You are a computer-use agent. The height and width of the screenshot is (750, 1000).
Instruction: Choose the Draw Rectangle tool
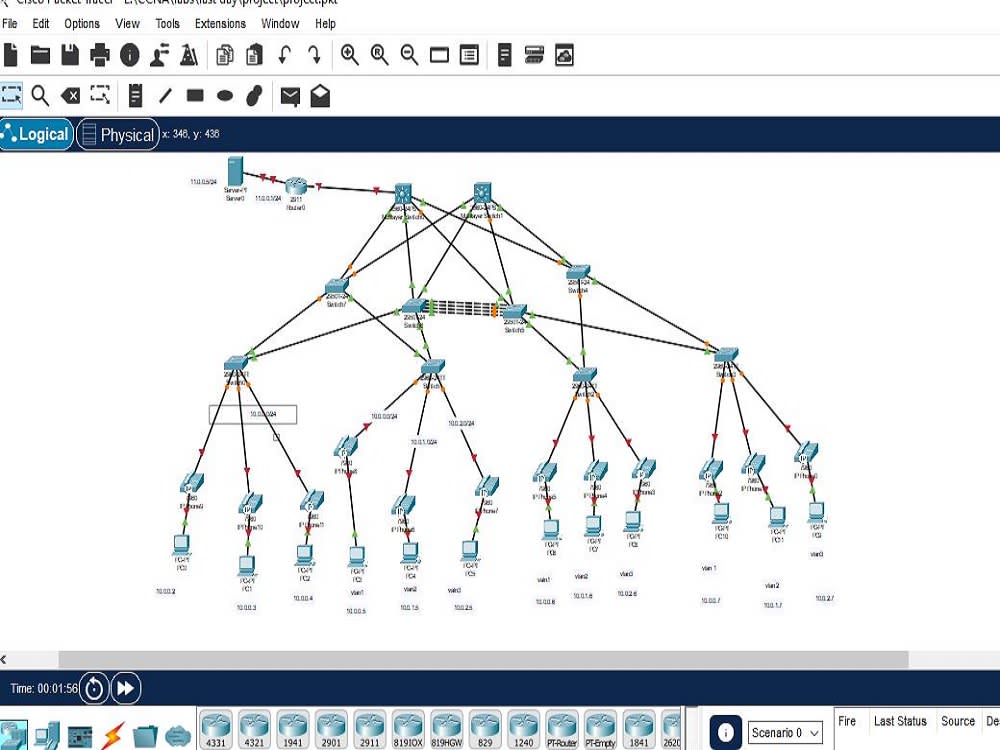195,96
